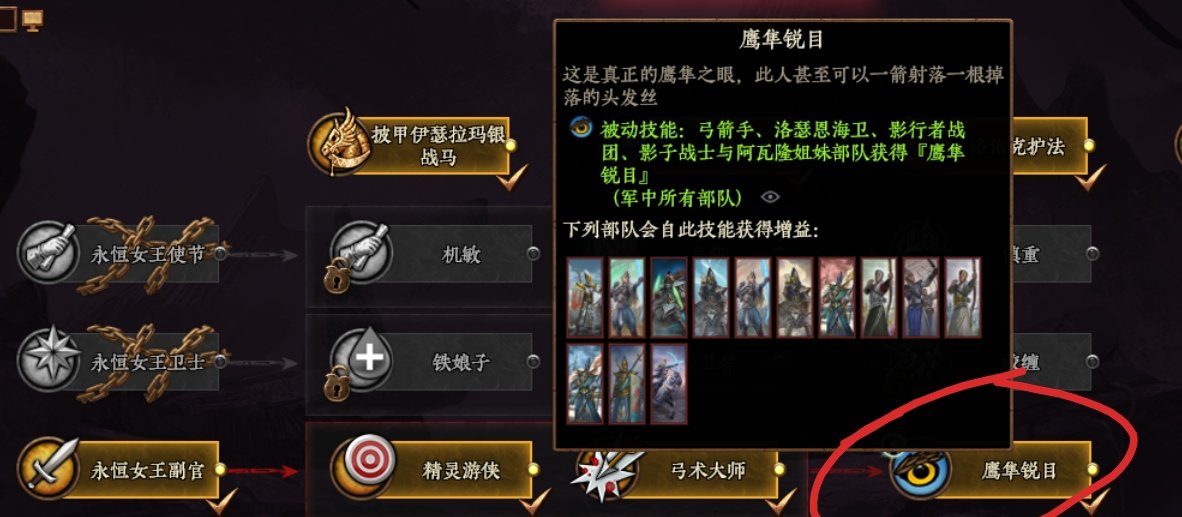
Task: Toggle skill point dot on 精灵游侠
Action: click(x=533, y=470)
